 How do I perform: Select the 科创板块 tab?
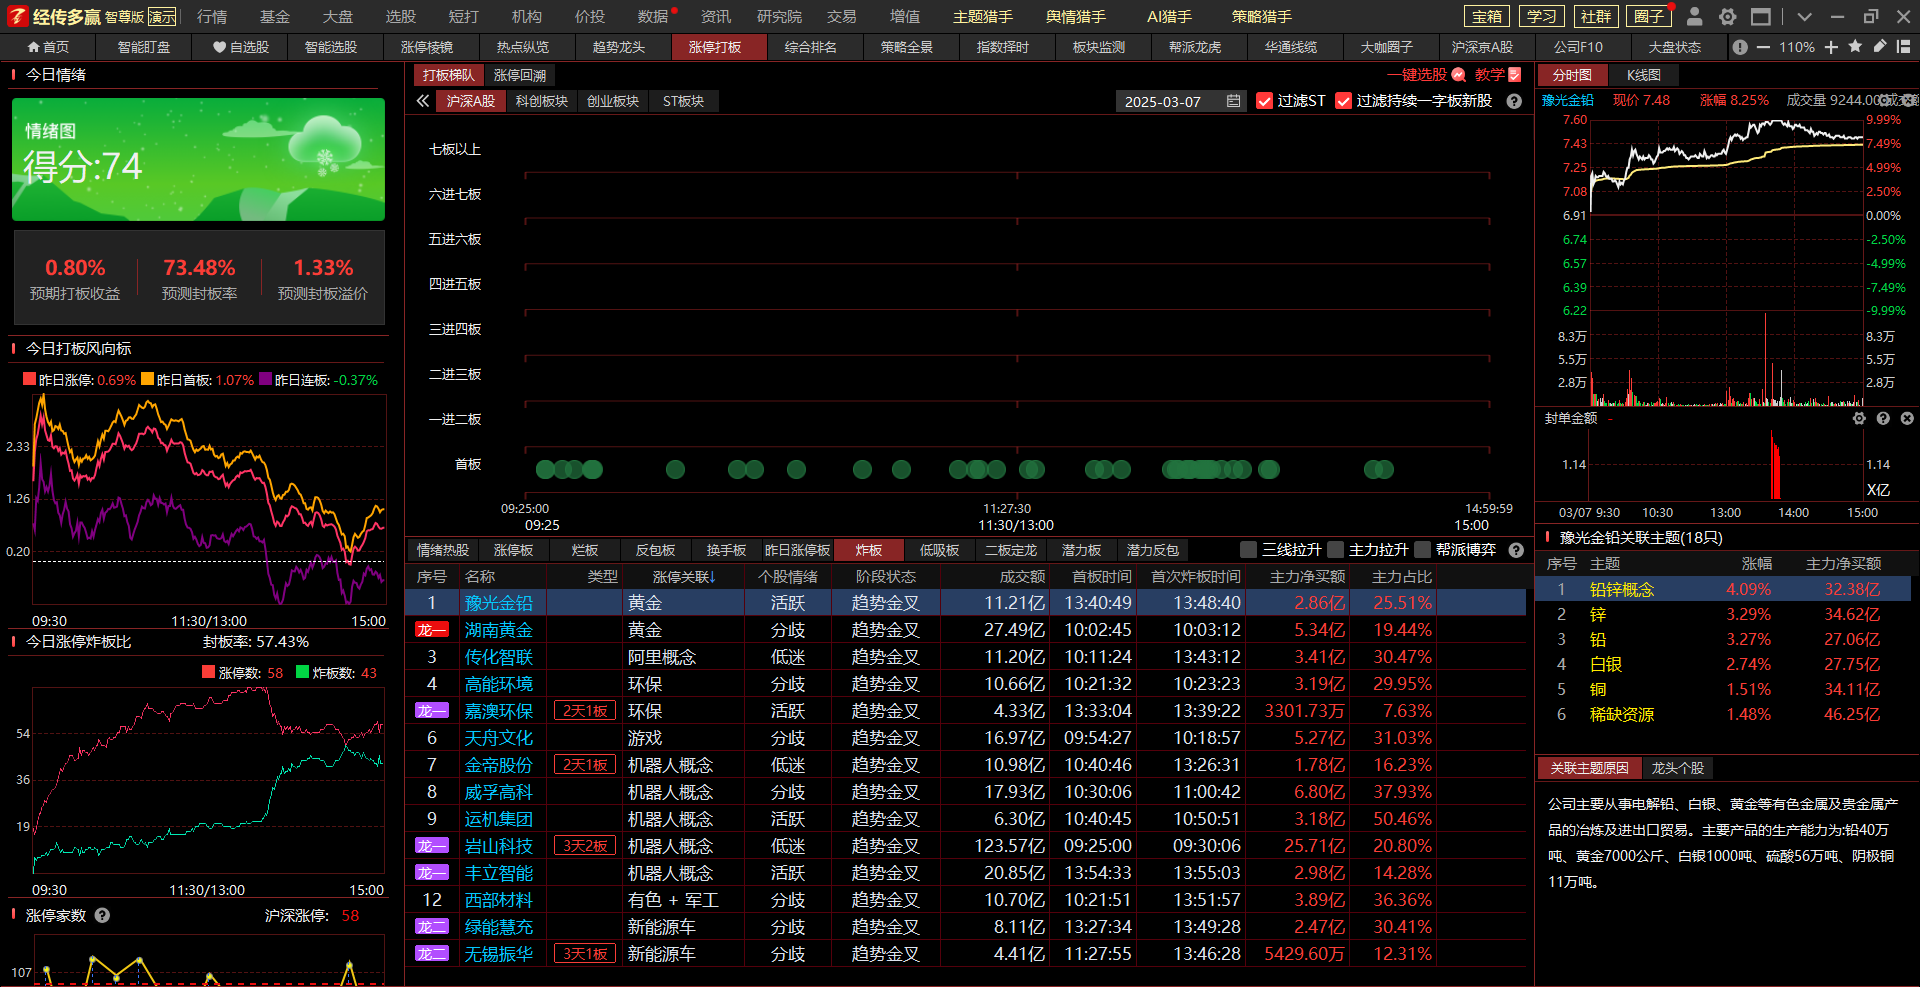pyautogui.click(x=542, y=101)
